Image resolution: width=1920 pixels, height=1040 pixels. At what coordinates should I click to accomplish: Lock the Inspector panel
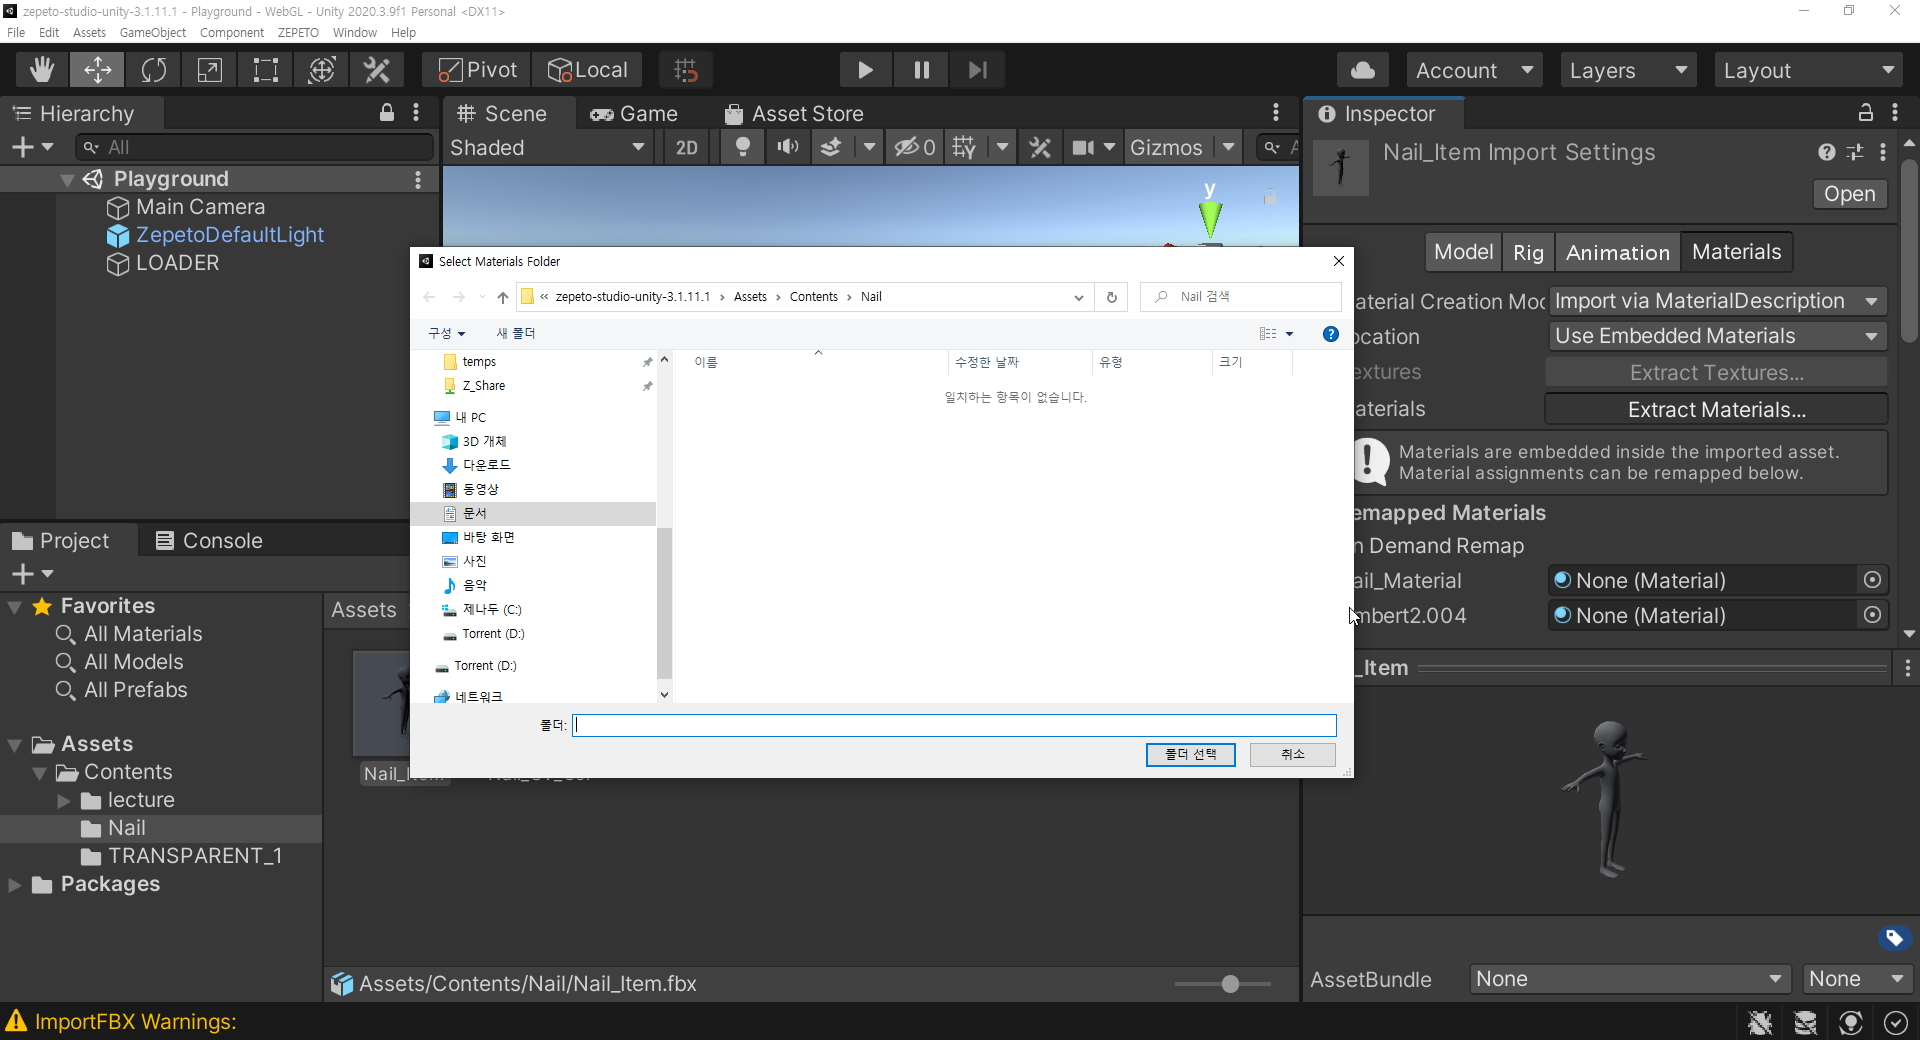(1865, 112)
